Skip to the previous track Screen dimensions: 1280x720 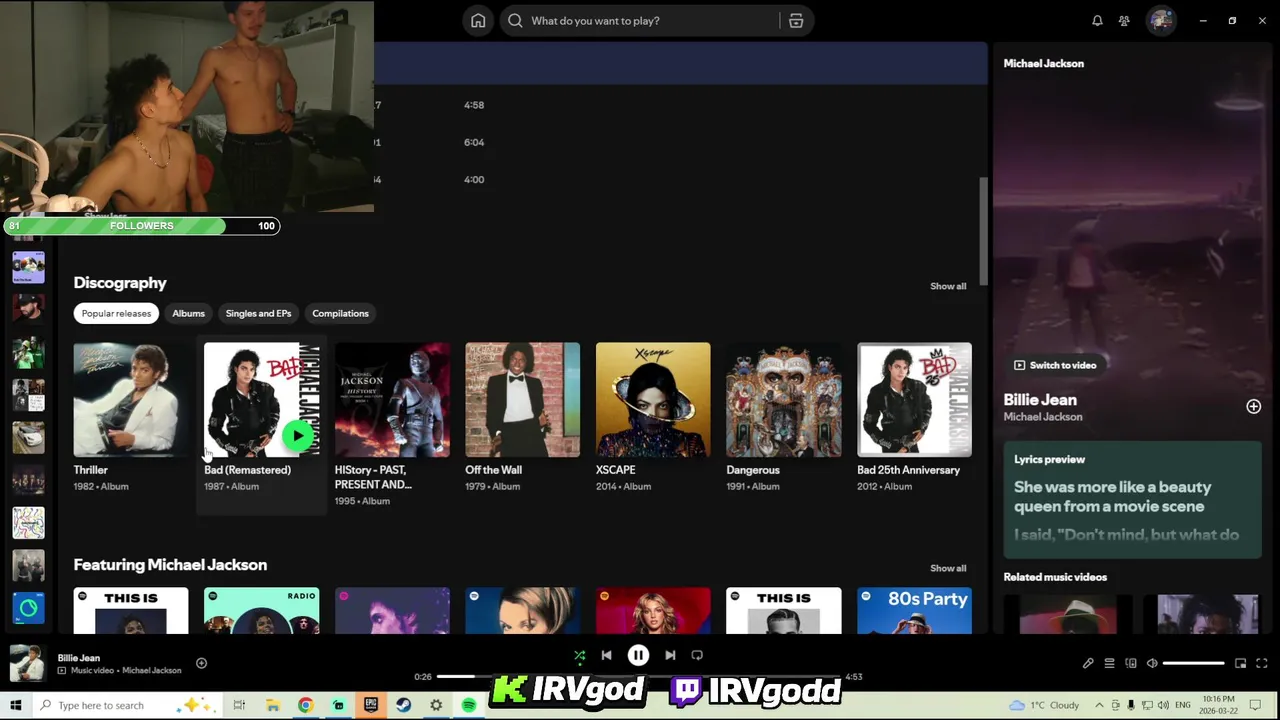(606, 656)
